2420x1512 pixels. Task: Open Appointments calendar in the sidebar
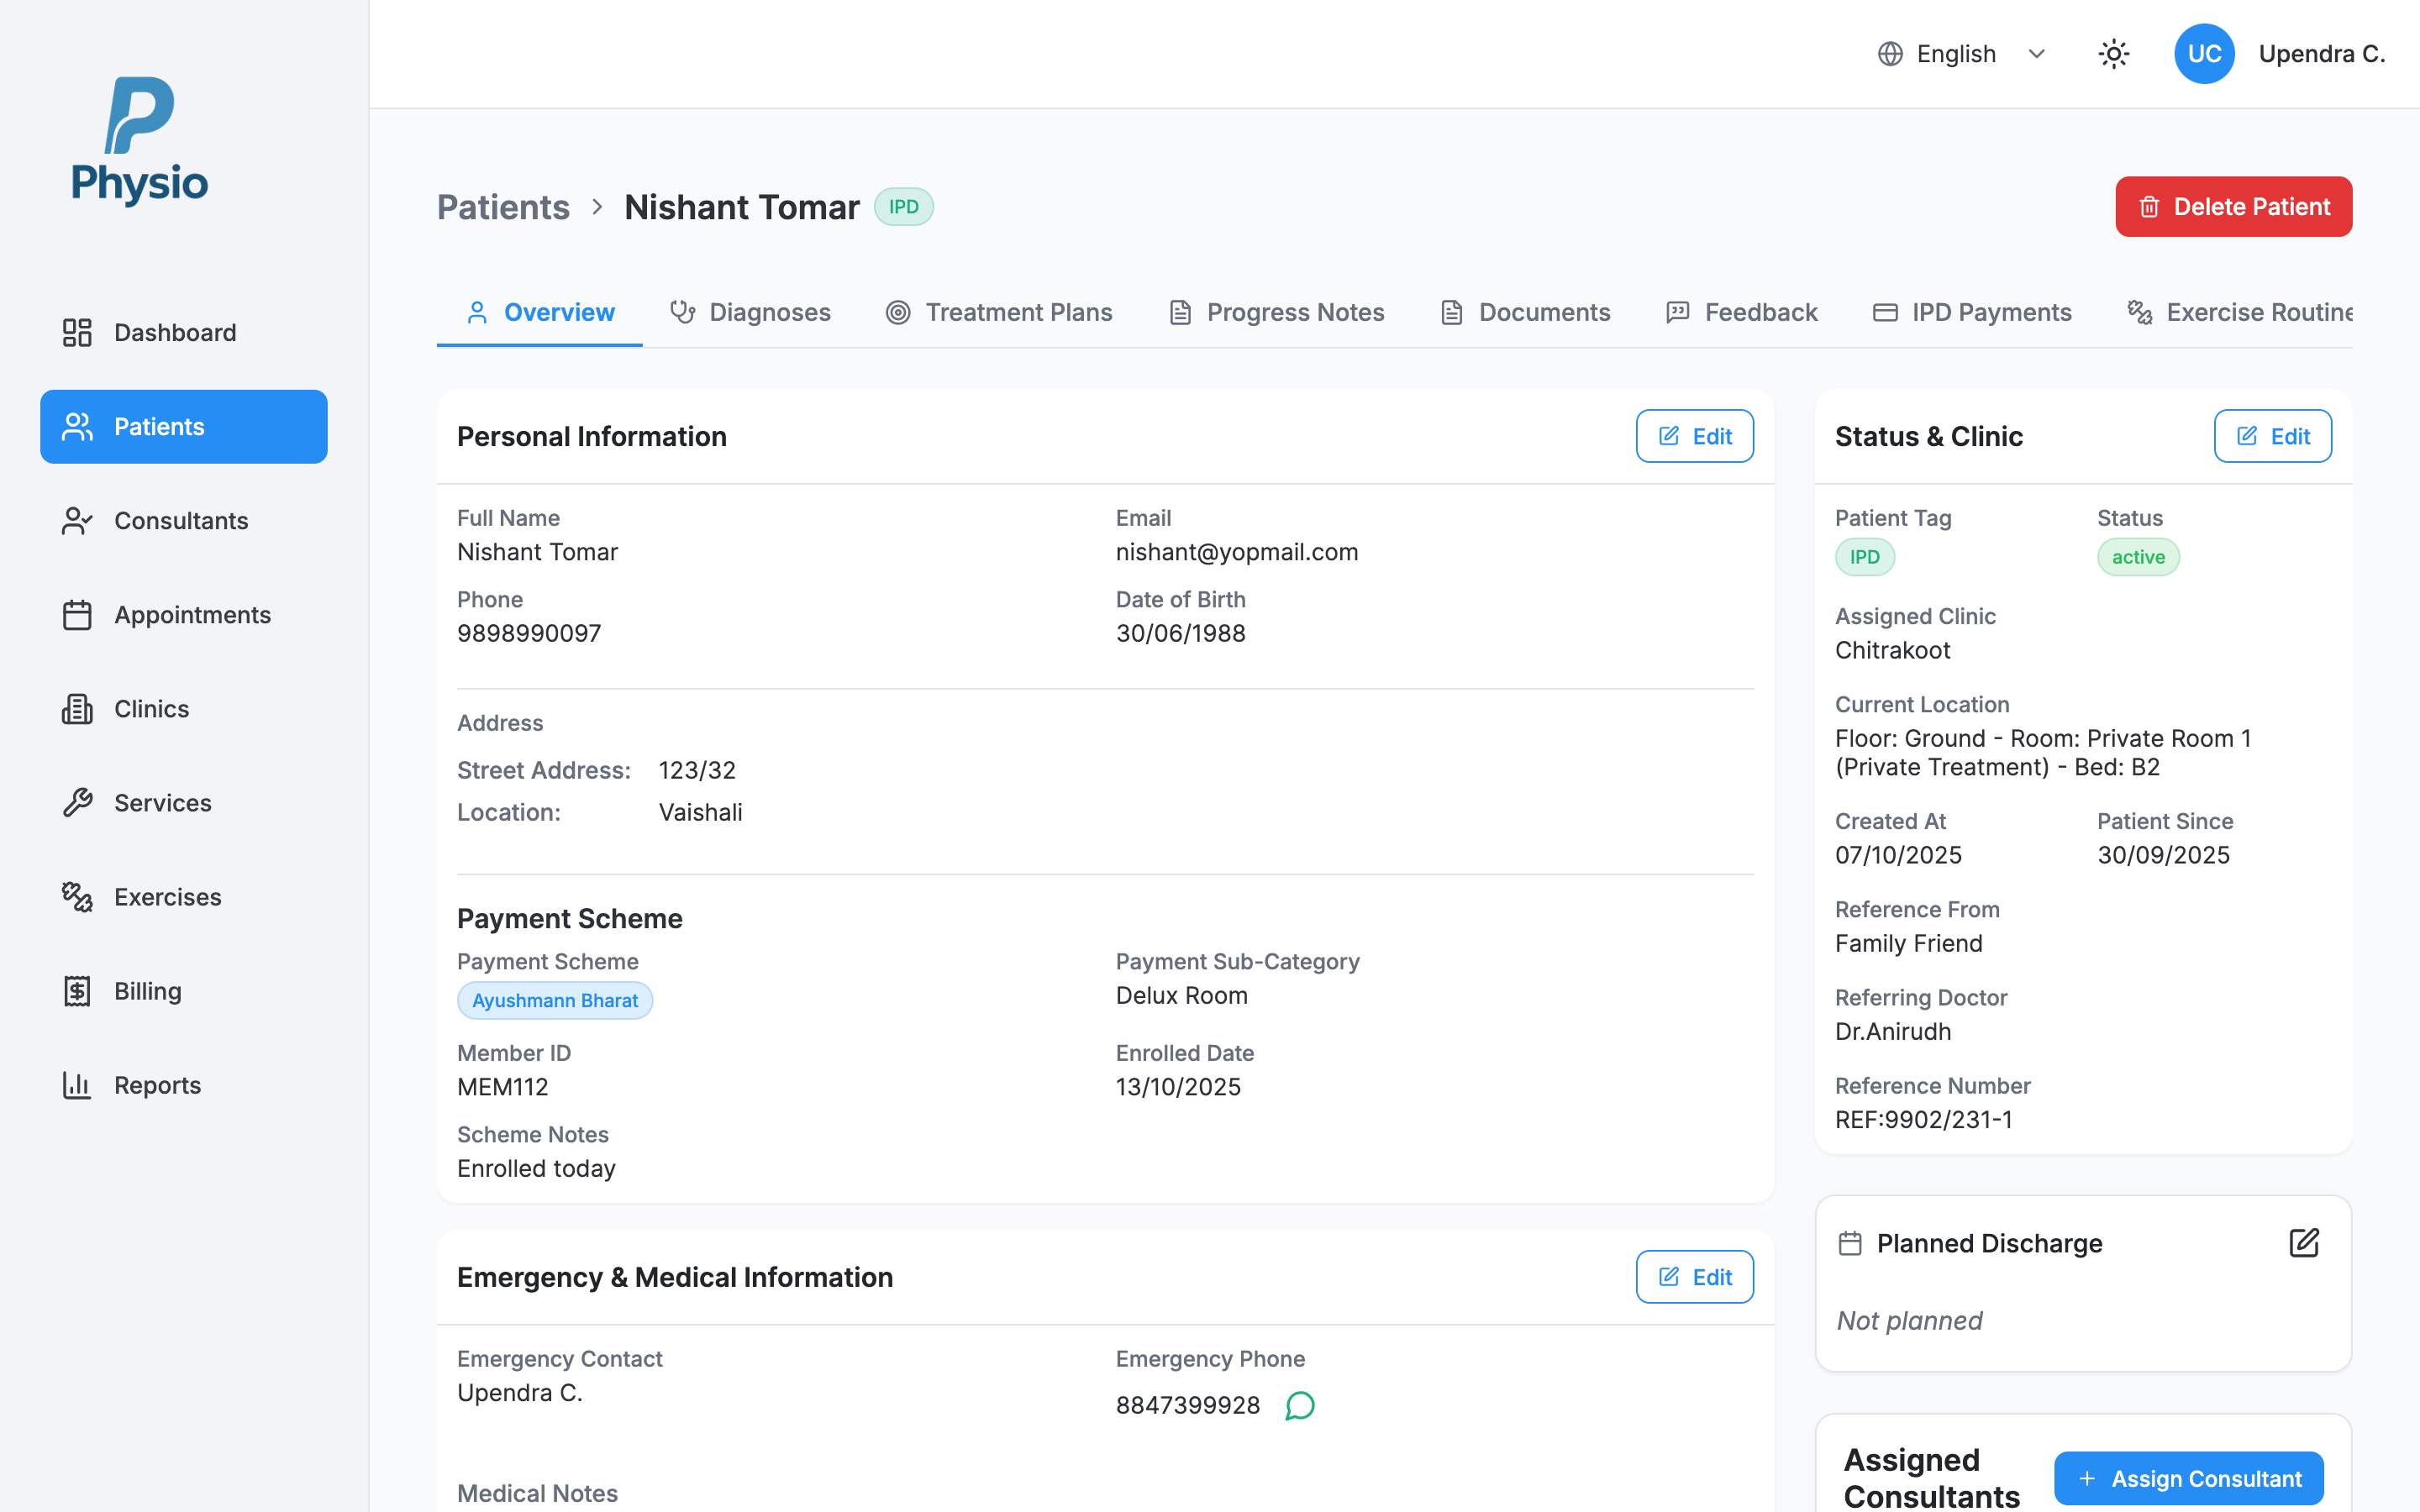(x=192, y=614)
